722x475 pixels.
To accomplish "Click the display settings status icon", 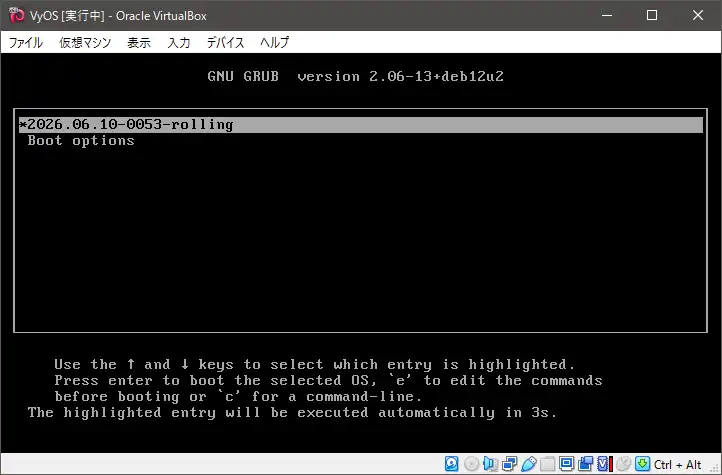I will [x=566, y=464].
